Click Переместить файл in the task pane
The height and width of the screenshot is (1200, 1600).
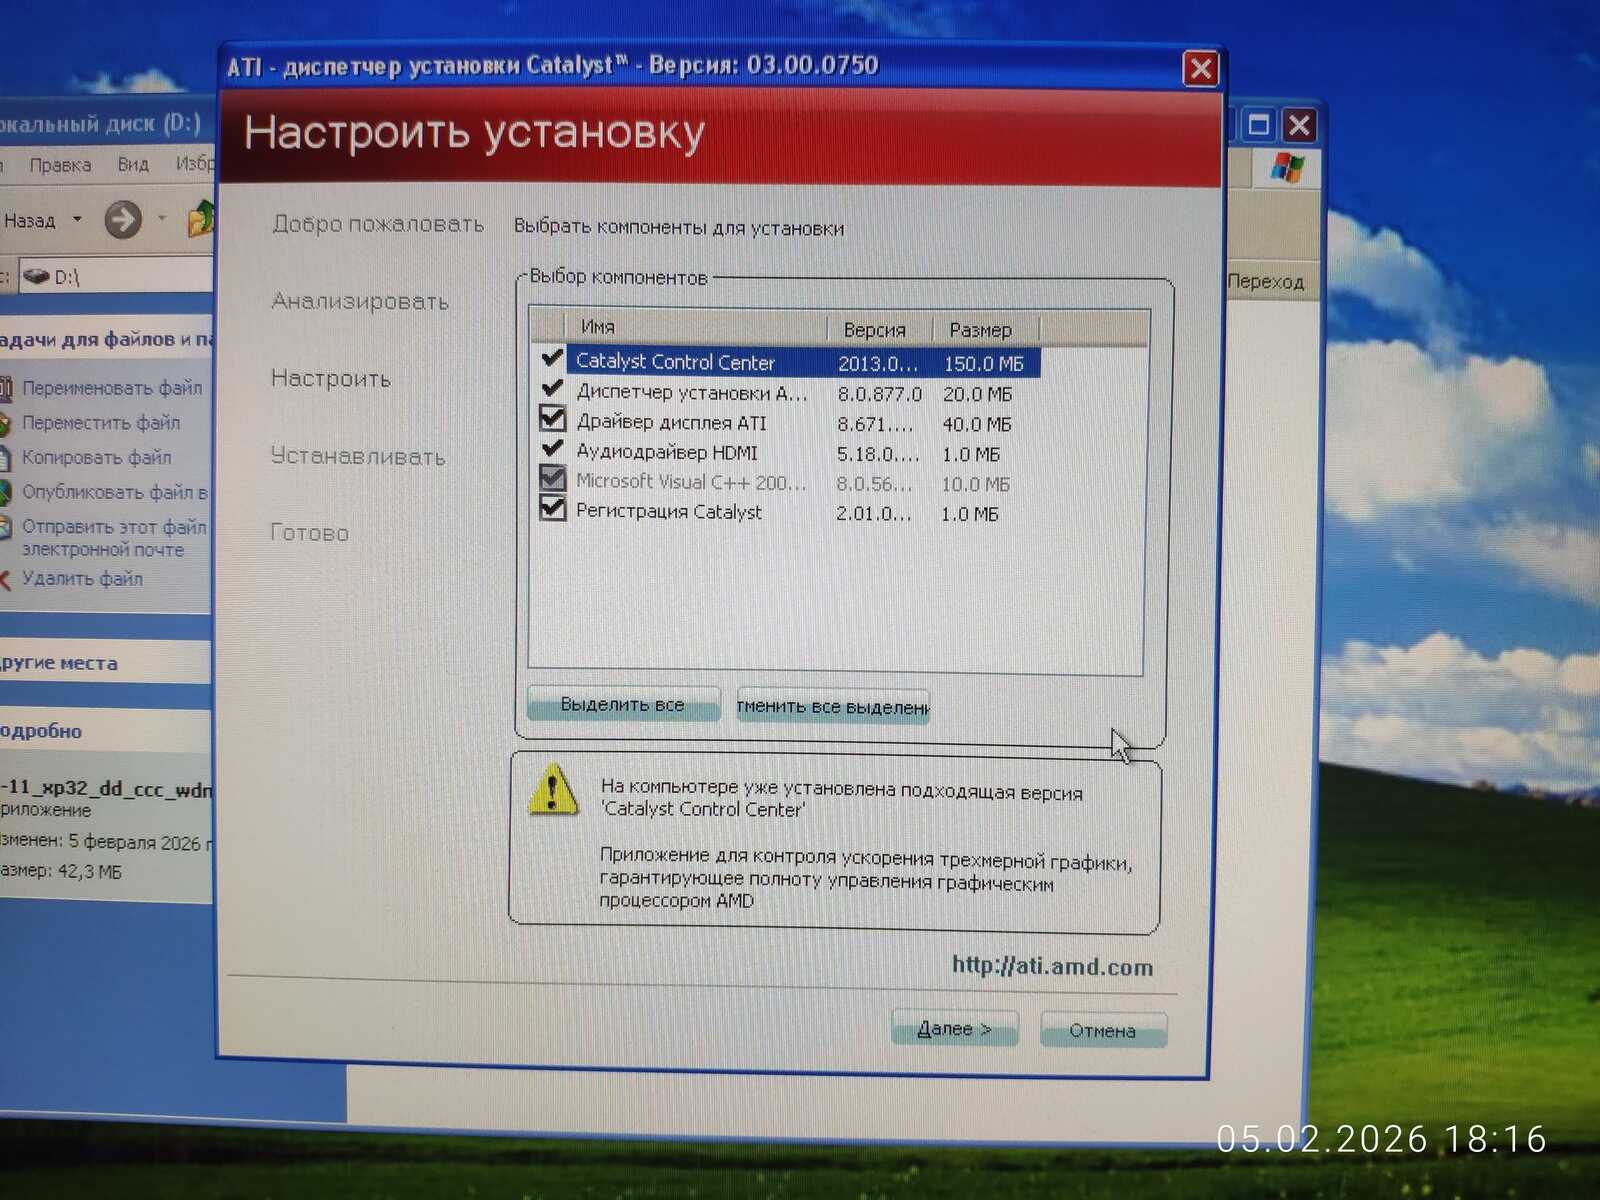point(101,422)
